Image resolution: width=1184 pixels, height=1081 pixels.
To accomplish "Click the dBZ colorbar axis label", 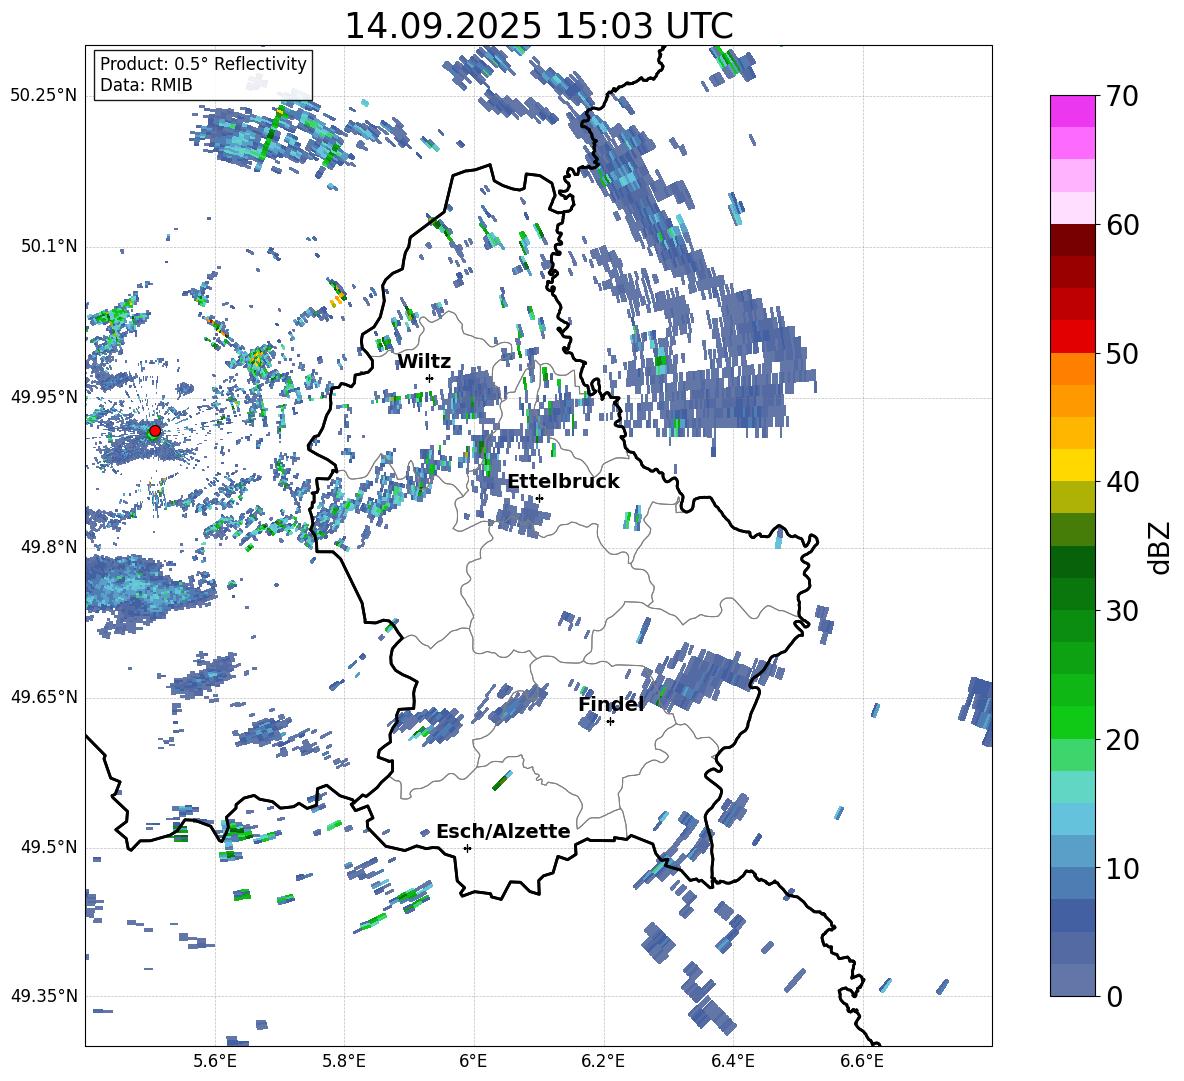I will click(x=1161, y=548).
